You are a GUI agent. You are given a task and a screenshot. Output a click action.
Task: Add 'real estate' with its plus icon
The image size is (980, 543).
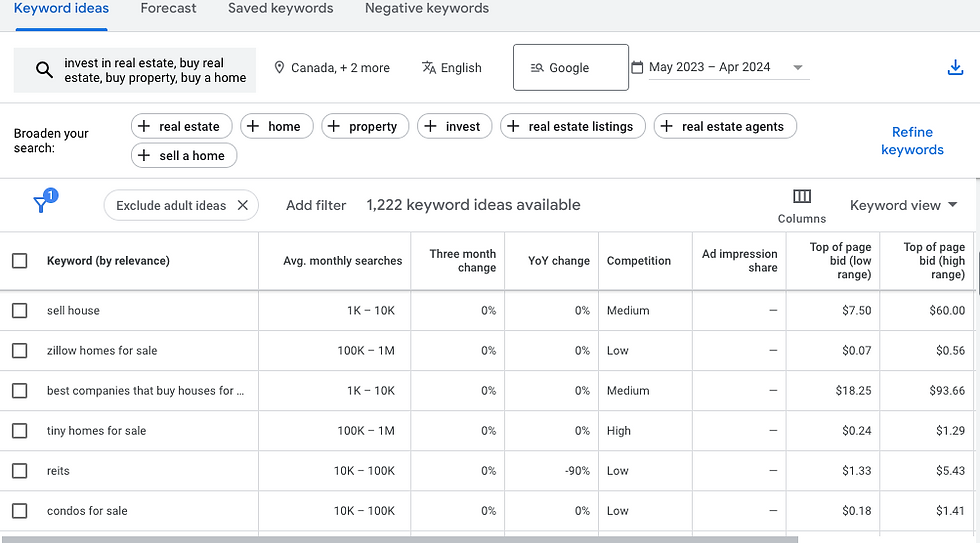coord(144,126)
